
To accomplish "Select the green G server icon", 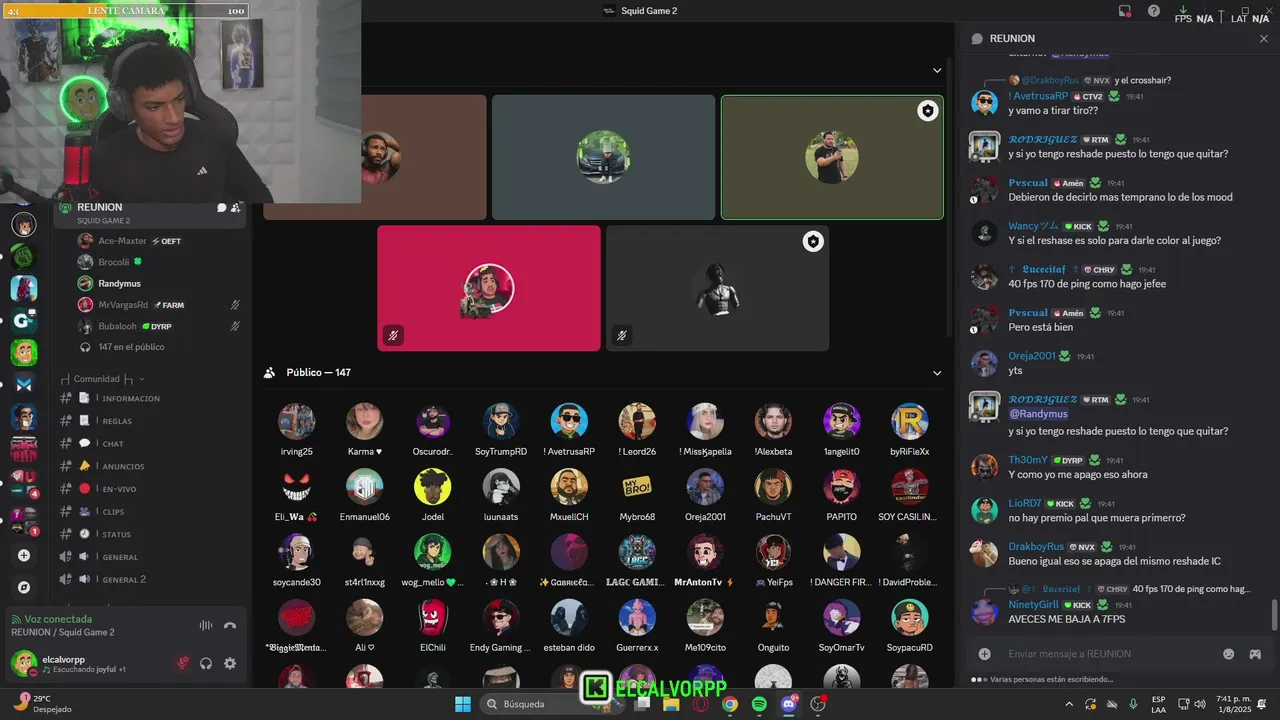I will tap(24, 320).
